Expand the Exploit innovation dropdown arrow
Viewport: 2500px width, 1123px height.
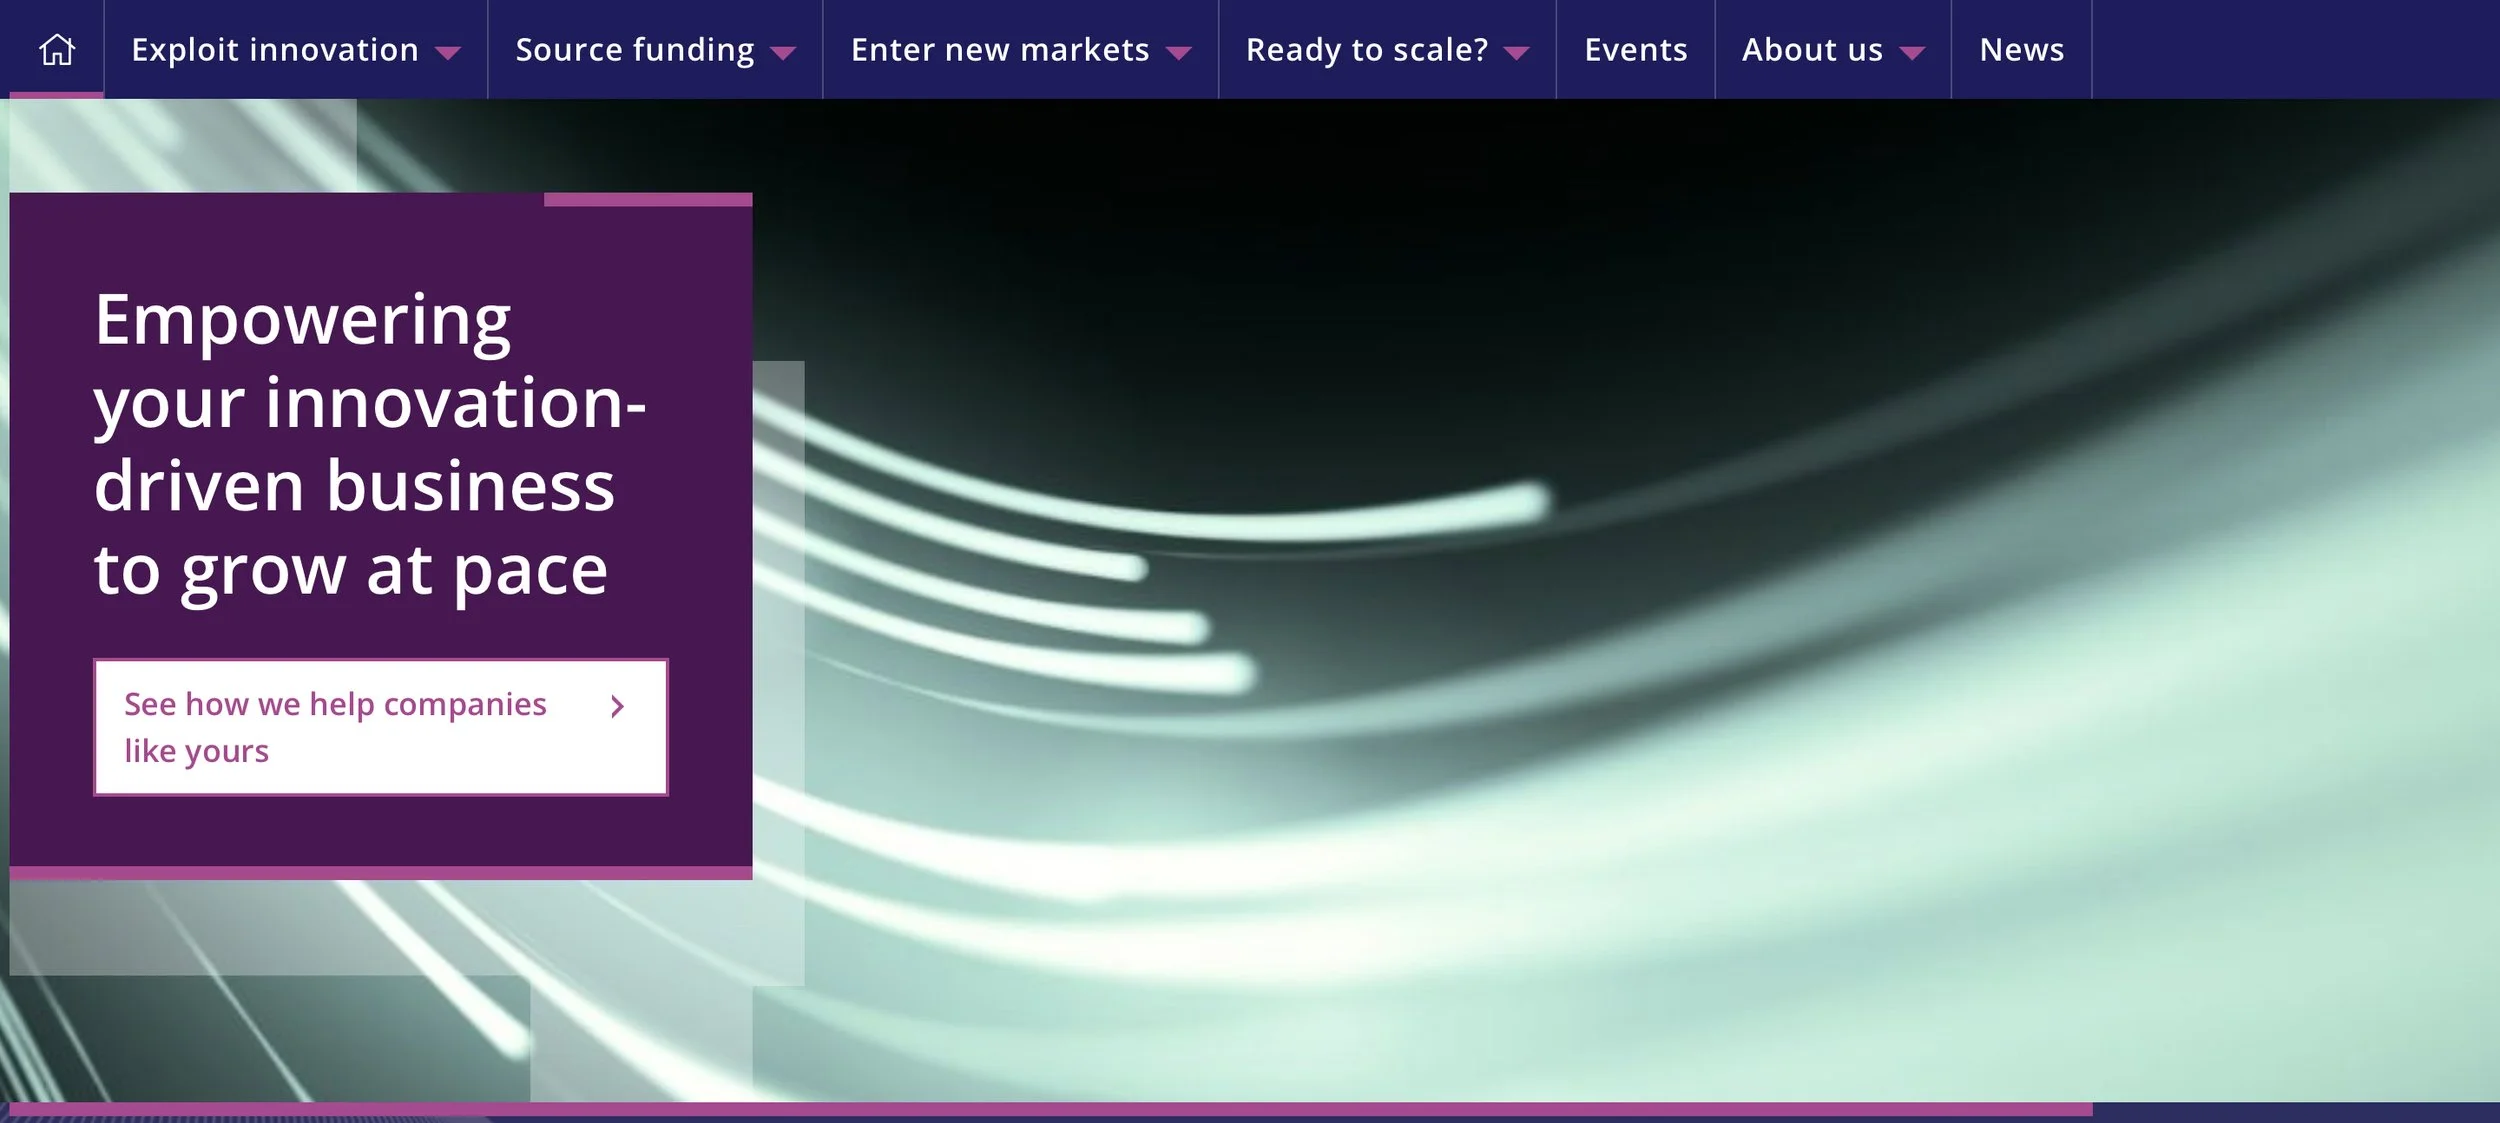pyautogui.click(x=448, y=53)
